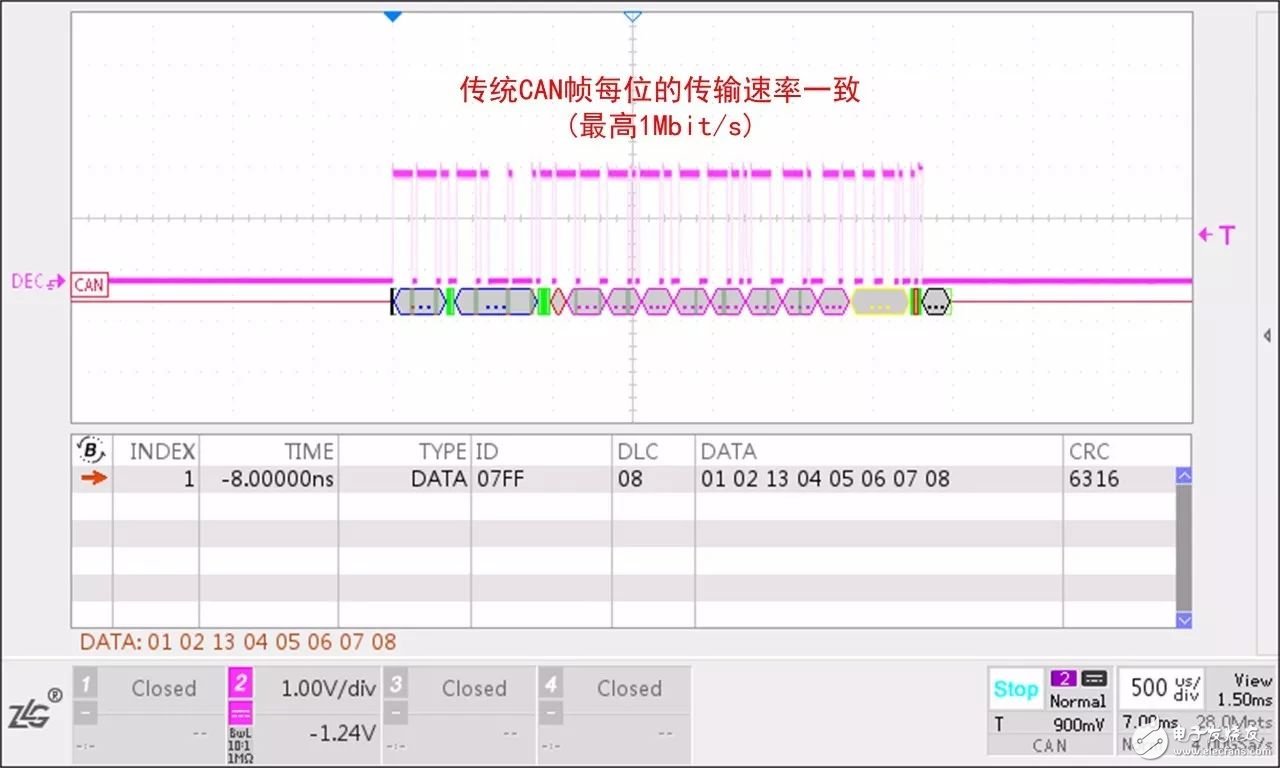Click the trigger coupling icon beside Normal
This screenshot has height=768, width=1280.
(x=1094, y=679)
